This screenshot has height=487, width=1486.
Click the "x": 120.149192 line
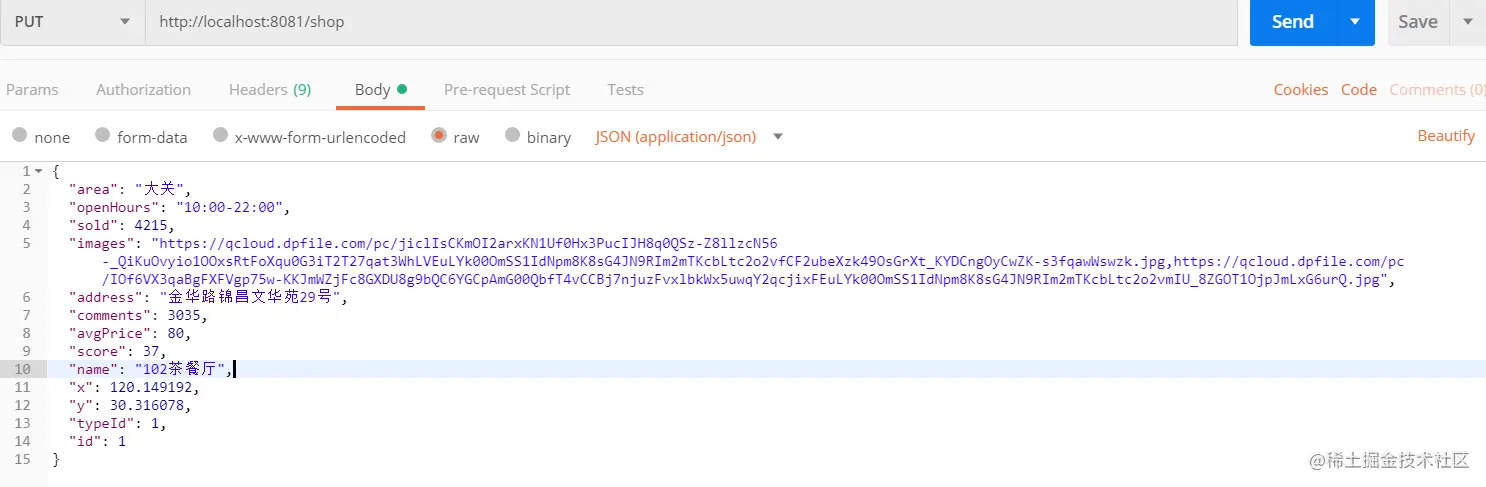pos(134,387)
